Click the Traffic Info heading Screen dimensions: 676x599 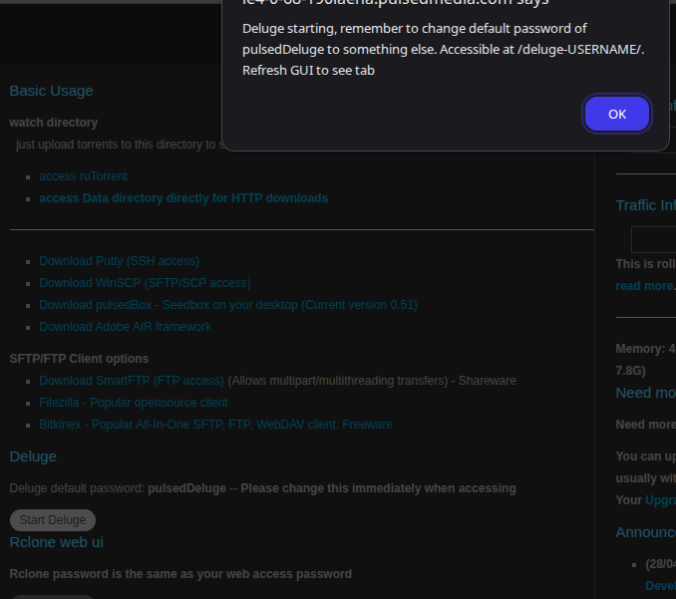645,205
